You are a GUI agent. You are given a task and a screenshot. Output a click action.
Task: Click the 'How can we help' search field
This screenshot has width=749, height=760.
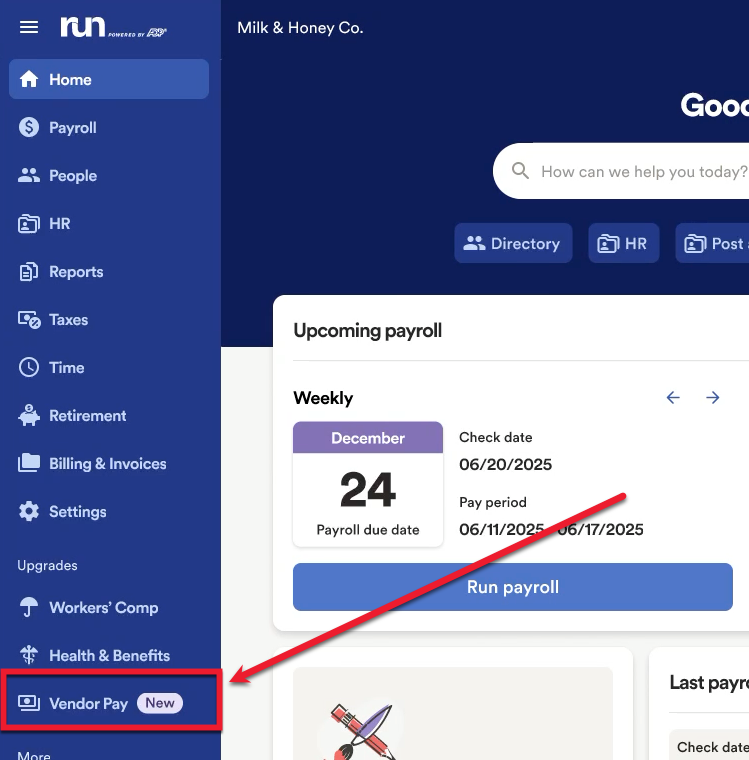click(x=640, y=172)
